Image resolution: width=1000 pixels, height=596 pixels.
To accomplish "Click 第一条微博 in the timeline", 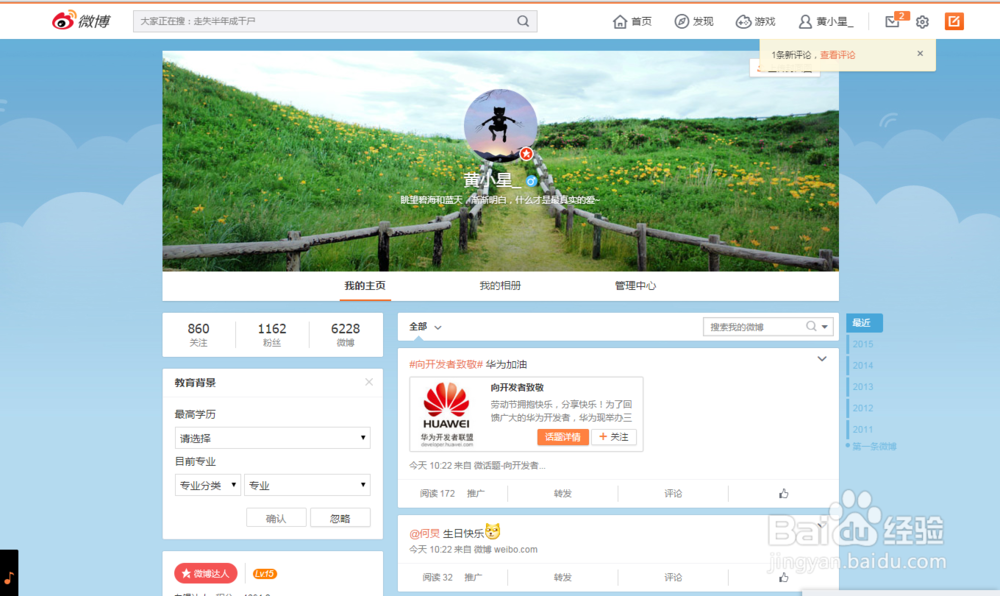I will point(874,446).
